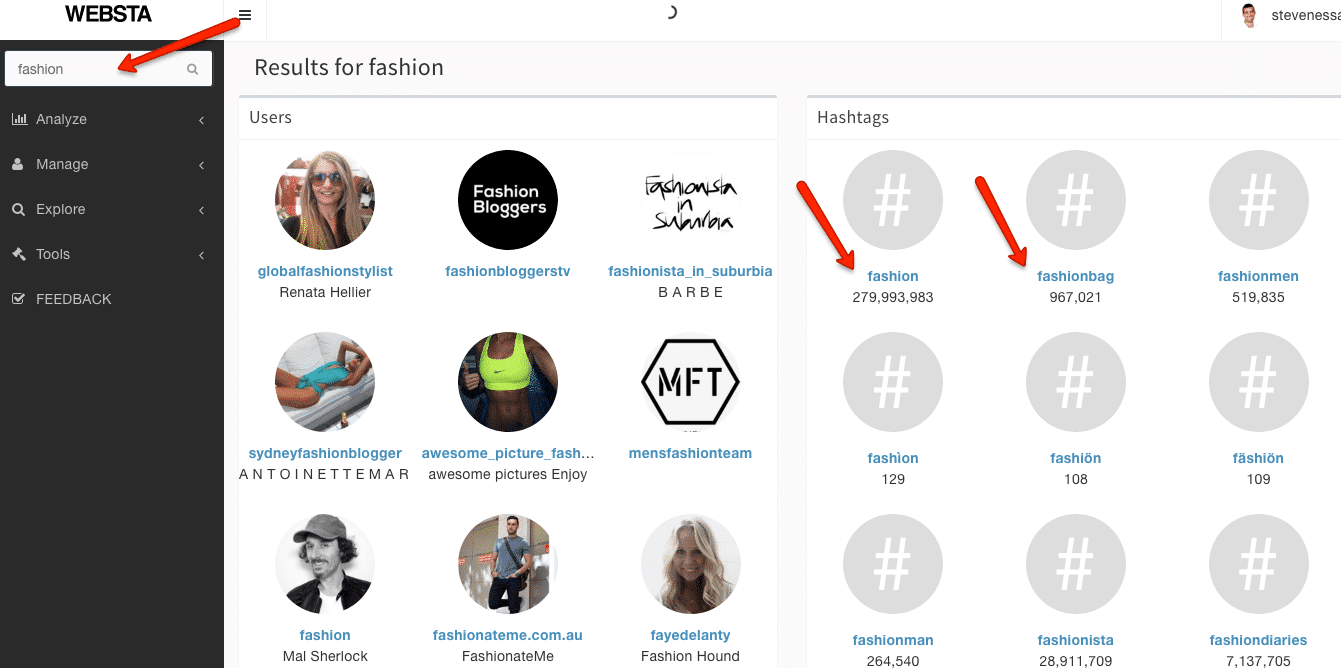Screen dimensions: 1341x668
Task: Click awesome_picture_fash profile photo
Action: coord(508,382)
